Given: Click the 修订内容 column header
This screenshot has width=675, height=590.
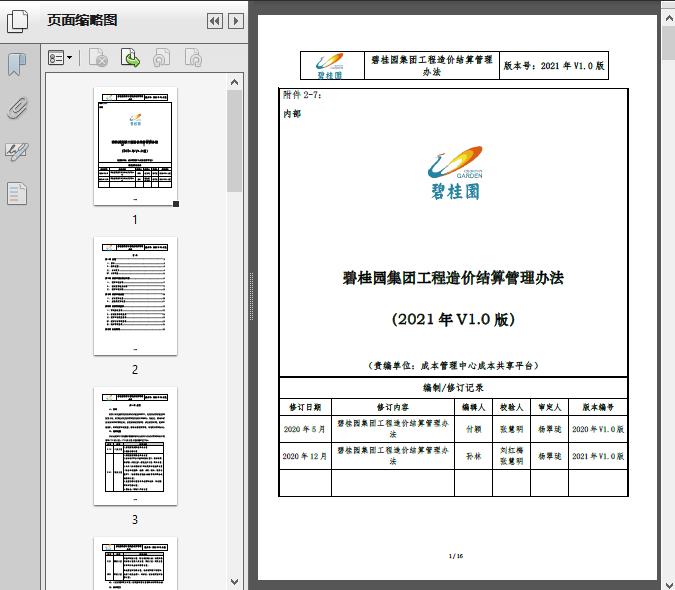Looking at the screenshot, I should [x=393, y=407].
